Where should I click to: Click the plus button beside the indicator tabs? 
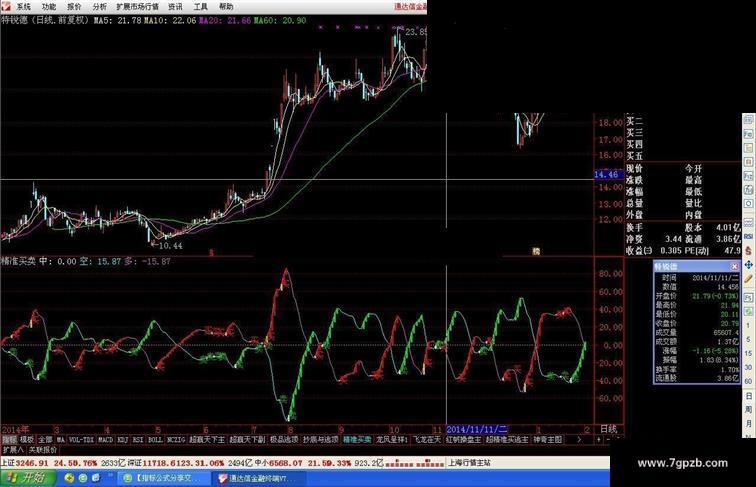coord(598,440)
